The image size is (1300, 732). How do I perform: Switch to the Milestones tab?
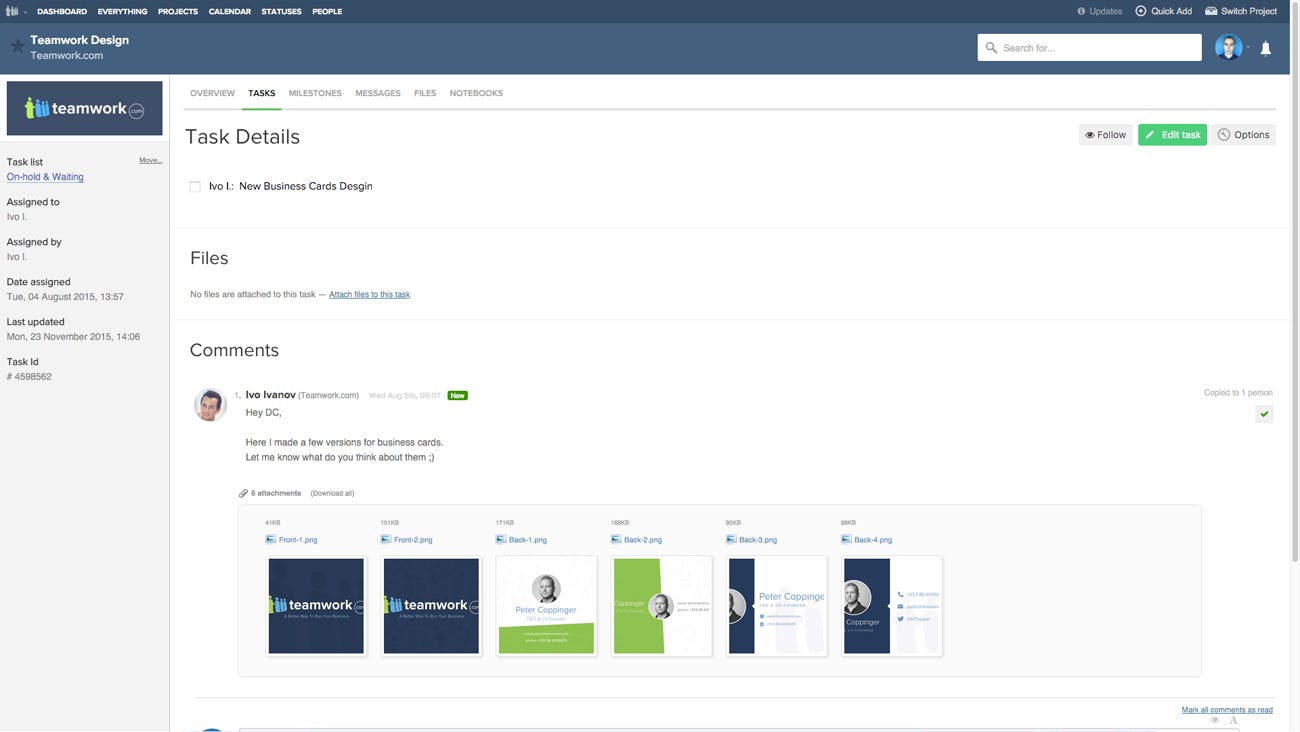click(x=315, y=93)
